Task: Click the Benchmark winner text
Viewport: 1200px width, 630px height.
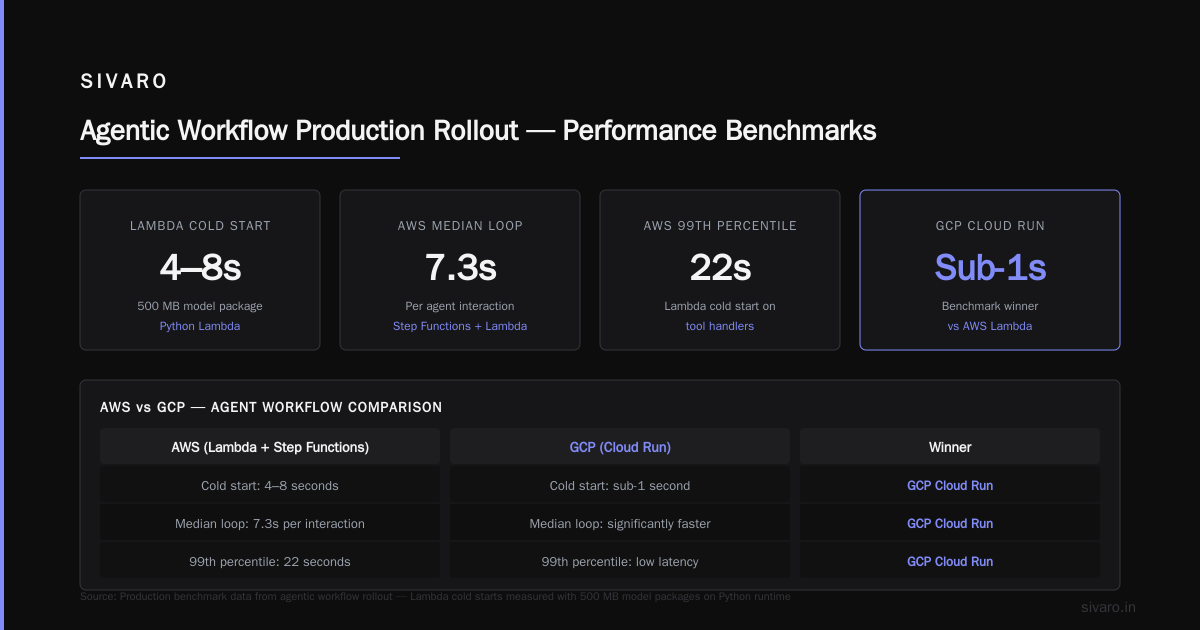Action: pyautogui.click(x=990, y=306)
